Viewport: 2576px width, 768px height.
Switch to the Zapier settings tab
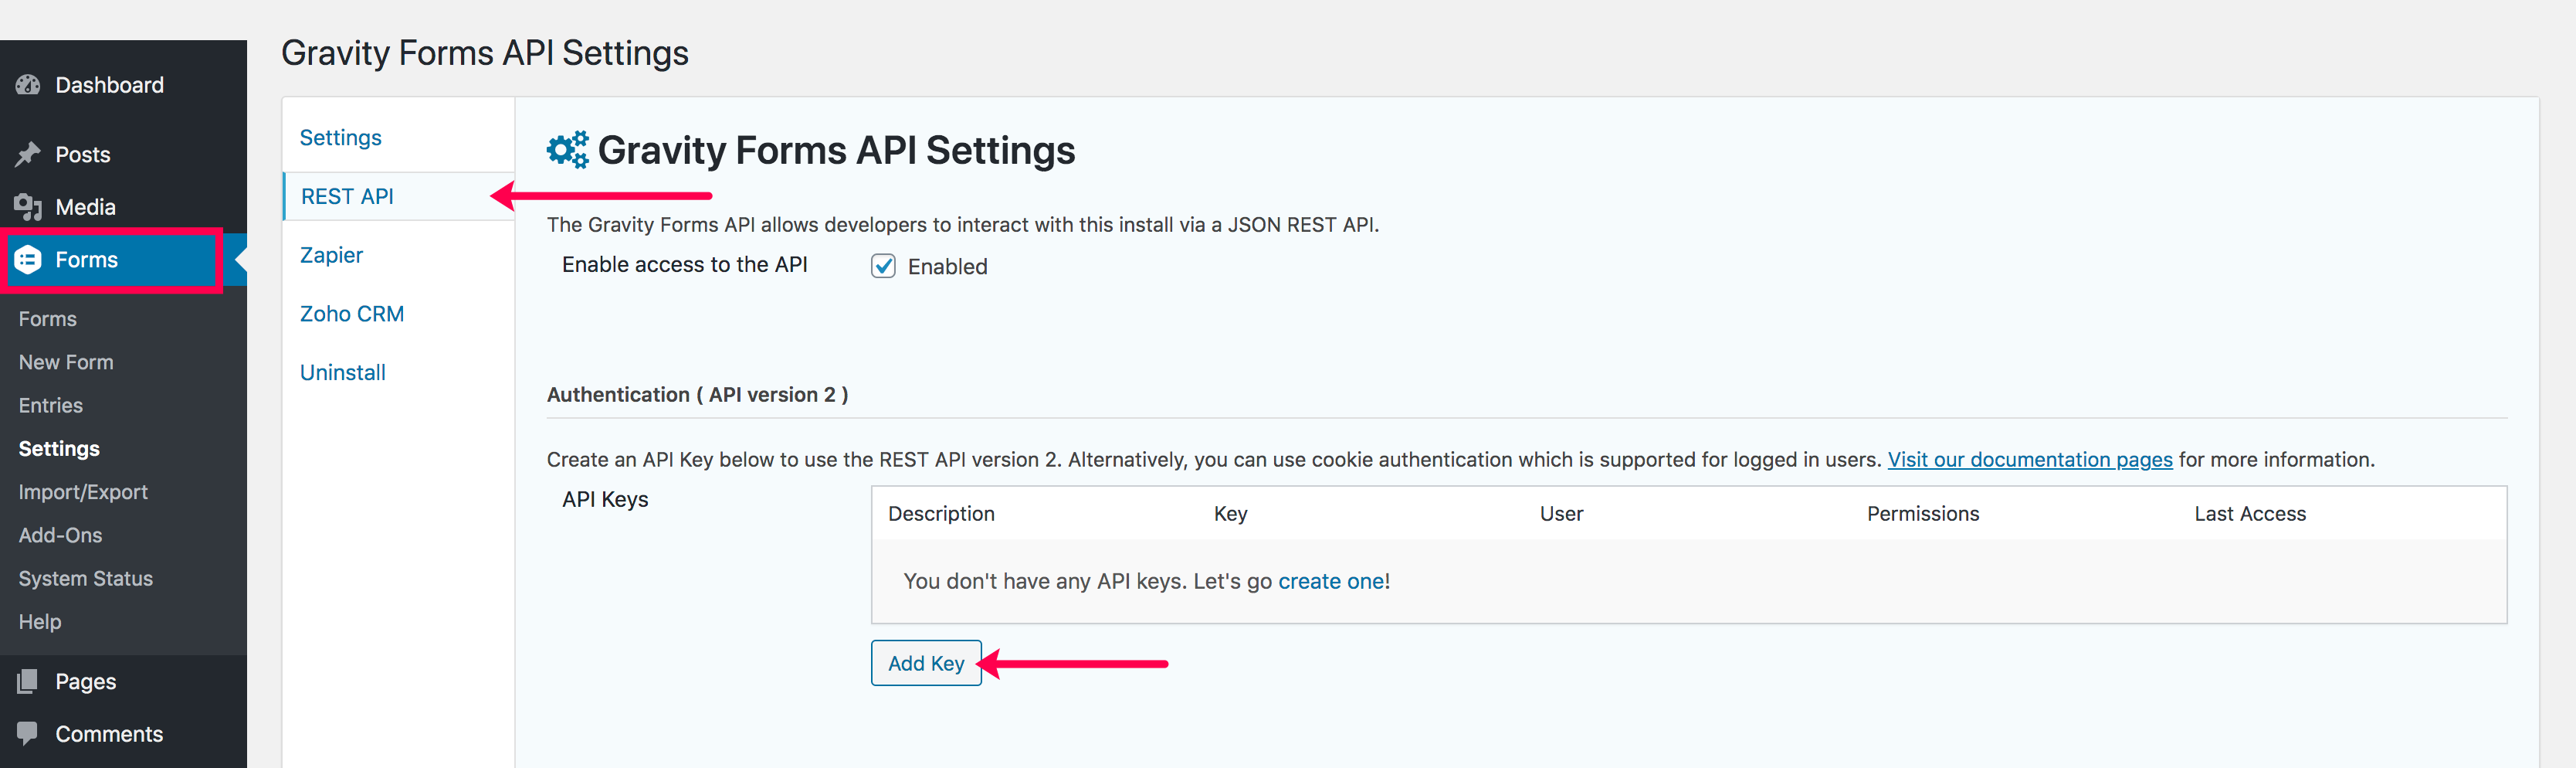(x=331, y=255)
